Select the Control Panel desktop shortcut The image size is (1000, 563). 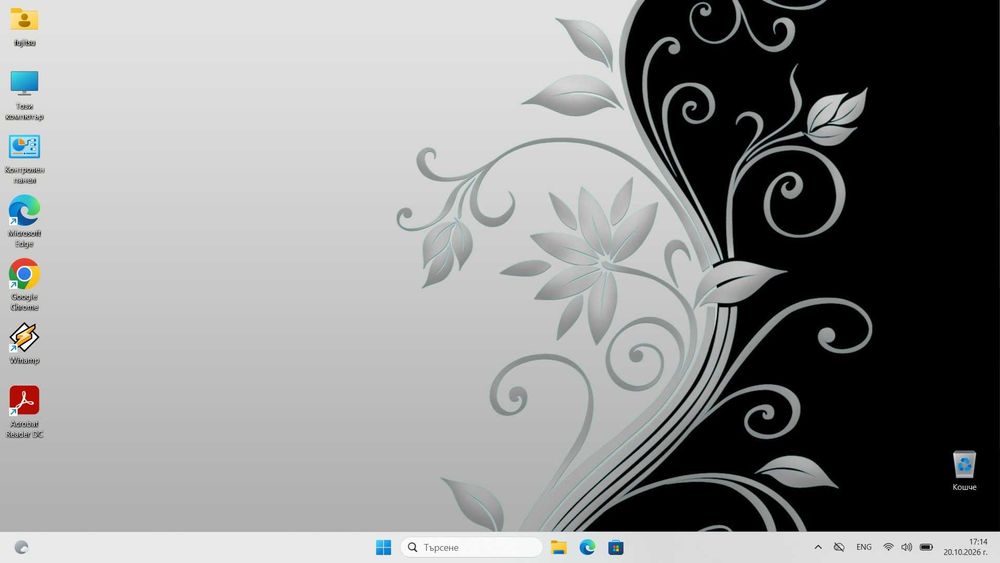(x=24, y=159)
